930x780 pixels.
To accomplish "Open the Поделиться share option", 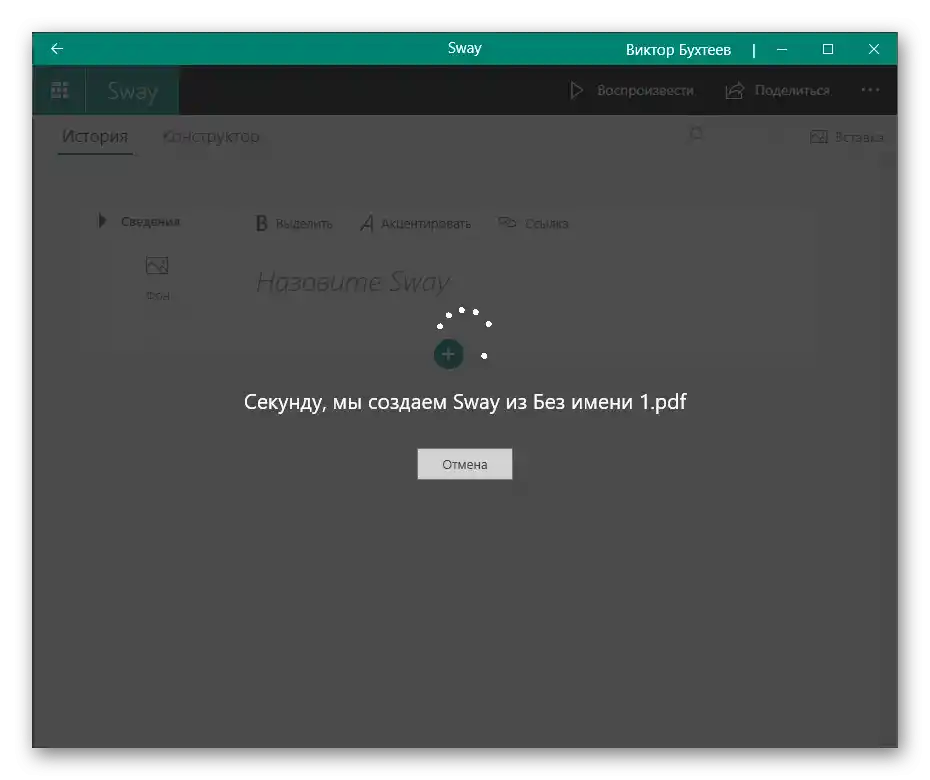I will [x=778, y=91].
